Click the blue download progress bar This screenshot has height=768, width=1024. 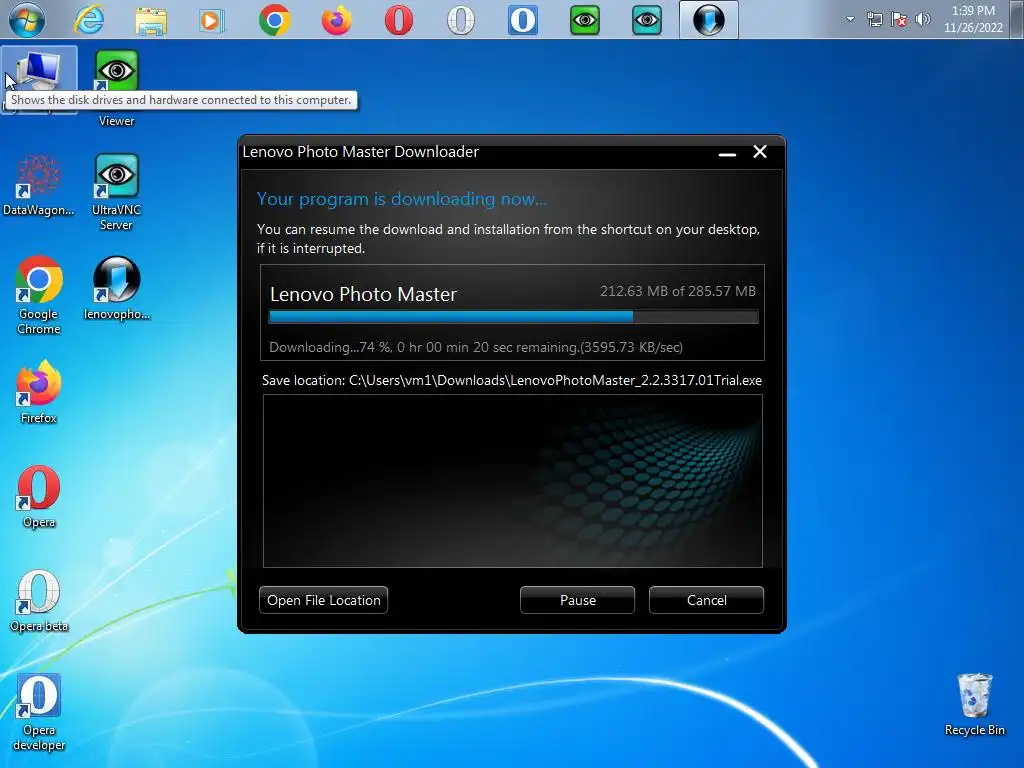(x=513, y=317)
